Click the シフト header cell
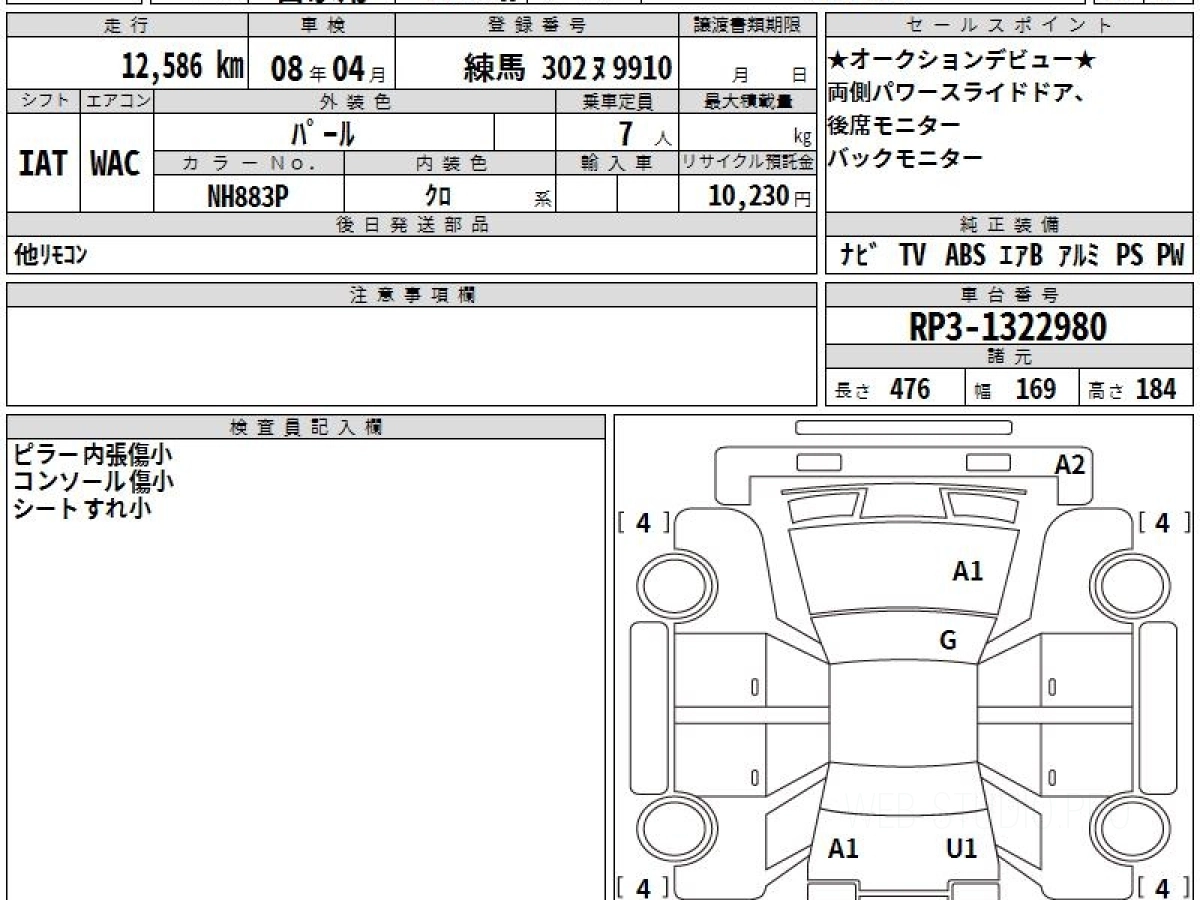This screenshot has width=1200, height=900. pos(43,101)
